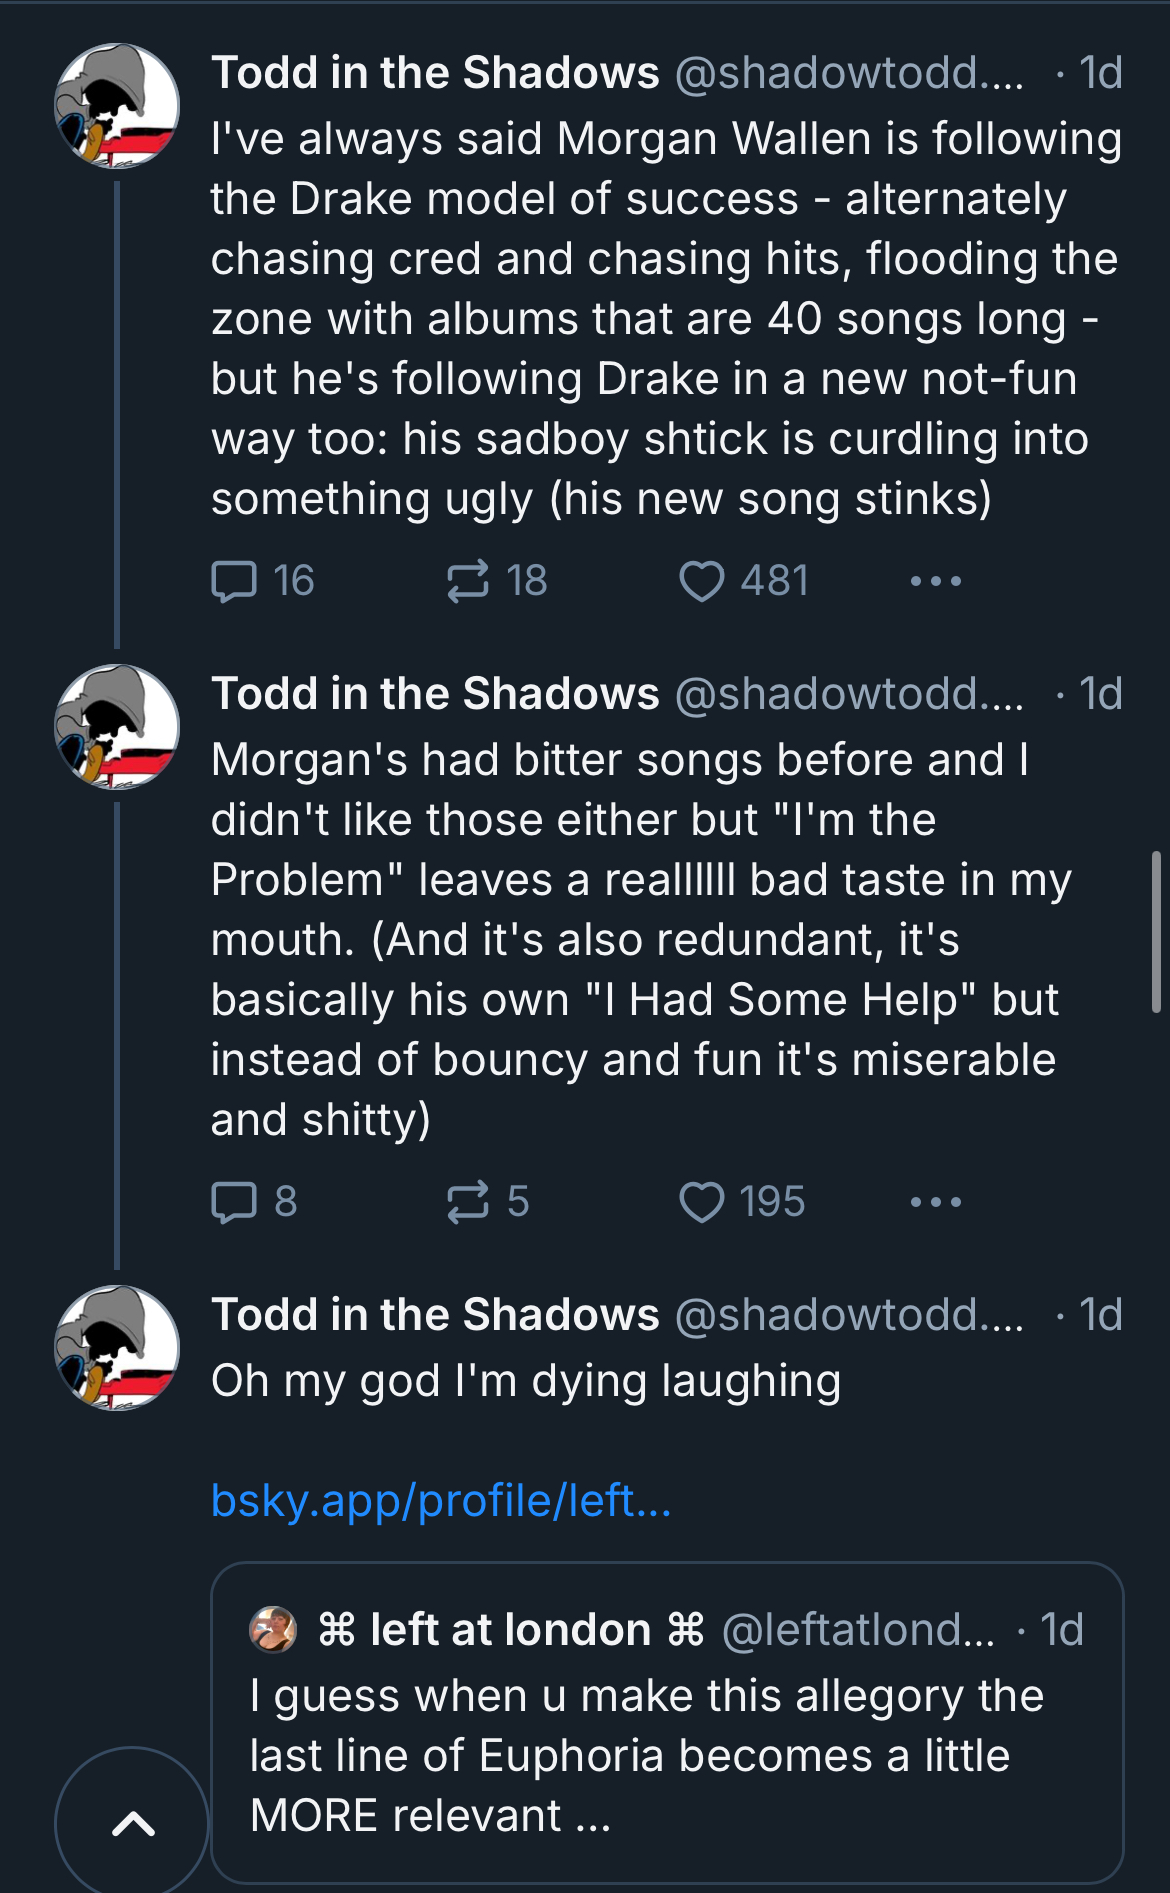This screenshot has width=1170, height=1893.
Task: Click the vertical scrollbar thumb
Action: [1156, 931]
